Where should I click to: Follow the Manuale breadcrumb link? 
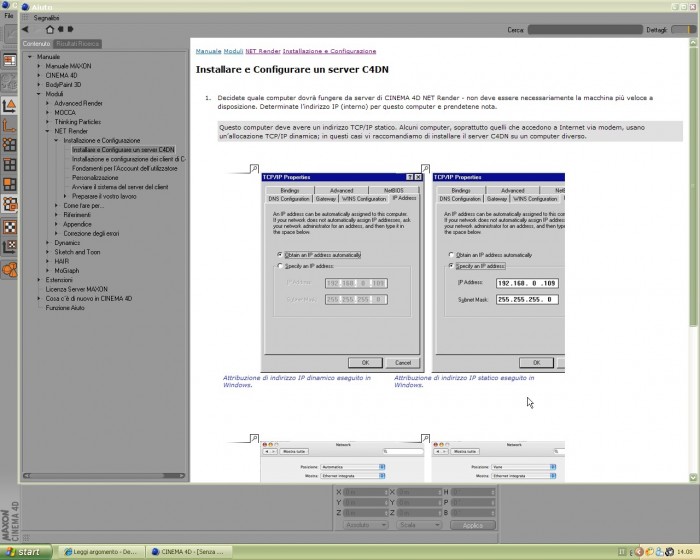point(208,51)
